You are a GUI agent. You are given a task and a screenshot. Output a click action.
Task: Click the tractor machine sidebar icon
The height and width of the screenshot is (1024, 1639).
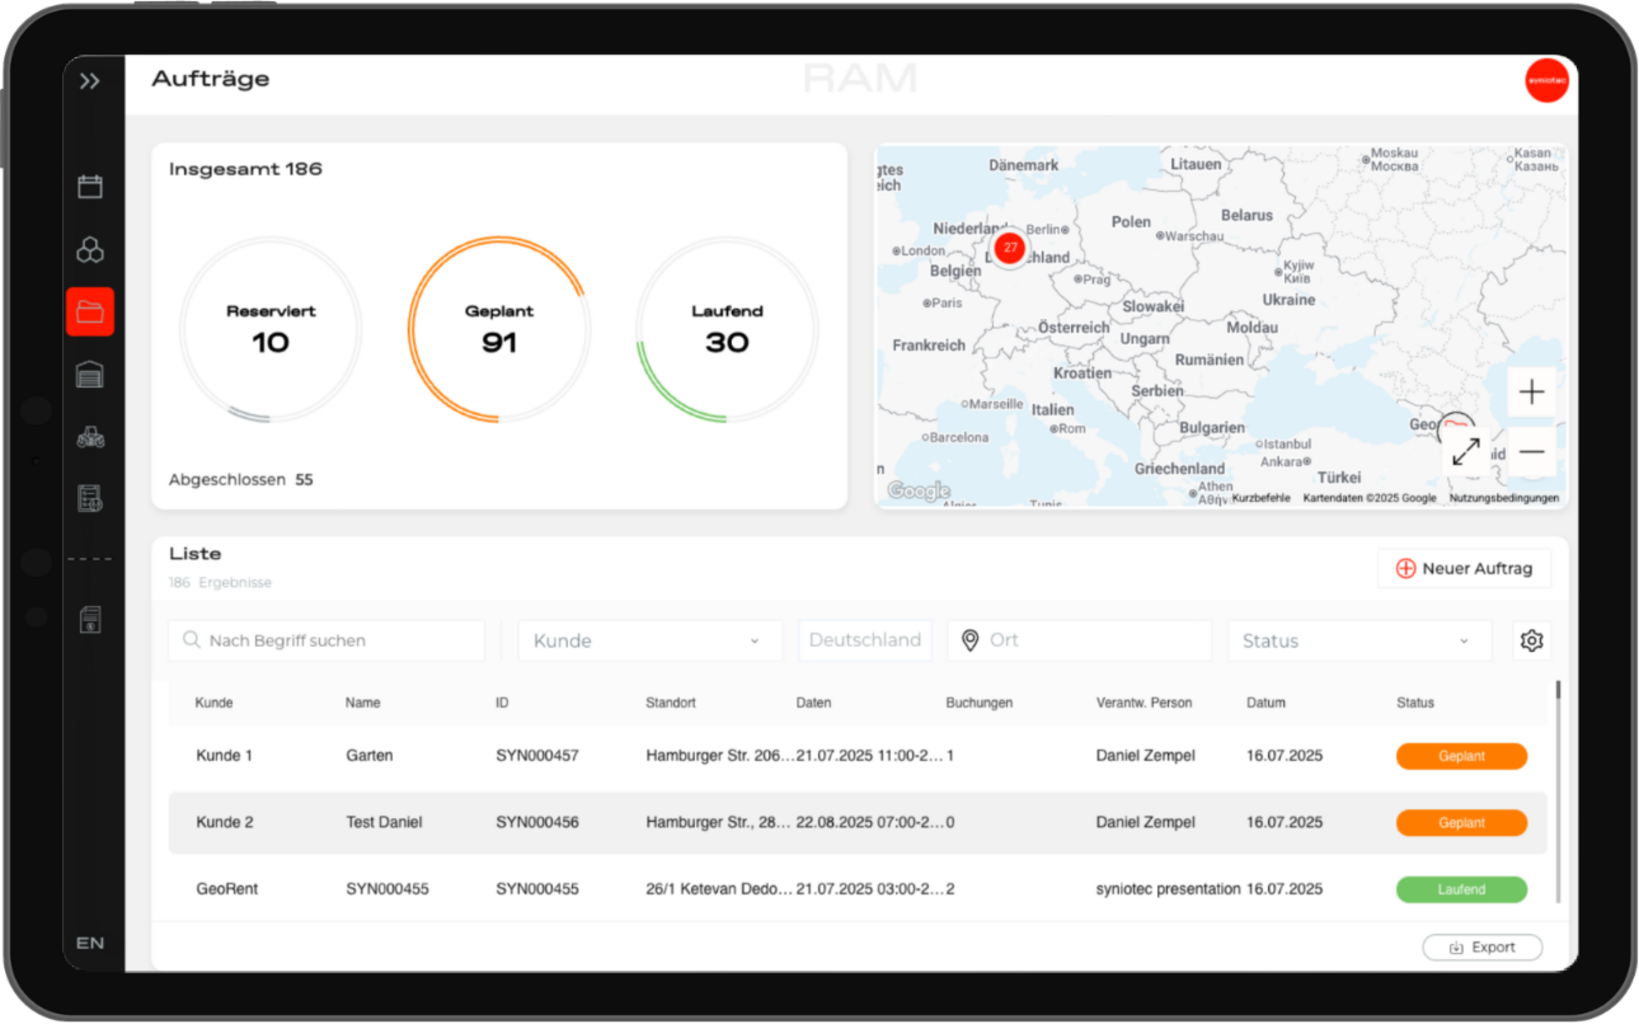point(90,437)
